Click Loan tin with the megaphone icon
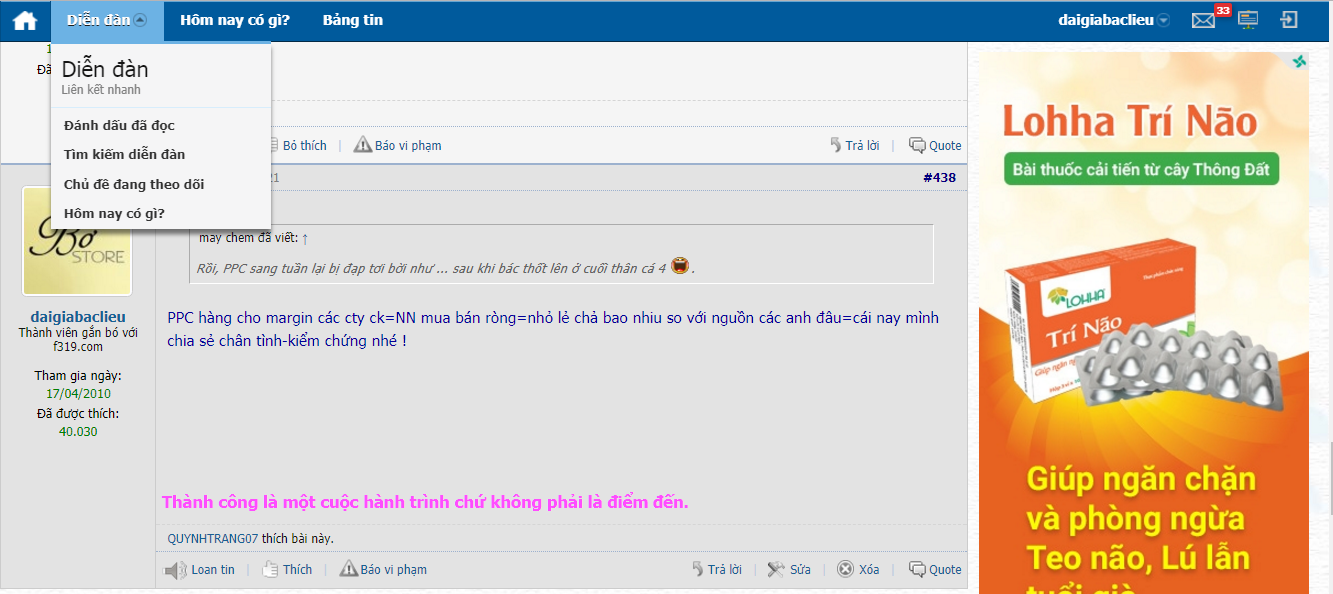 click(x=200, y=569)
